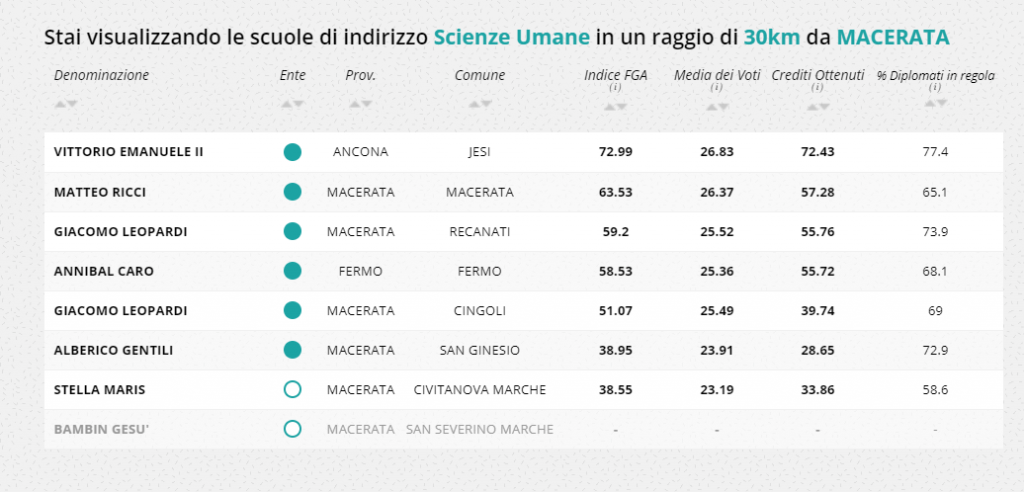Screen dimensions: 1024x492
Task: Click info icon under % Diplomati in regola
Action: pyautogui.click(x=935, y=87)
